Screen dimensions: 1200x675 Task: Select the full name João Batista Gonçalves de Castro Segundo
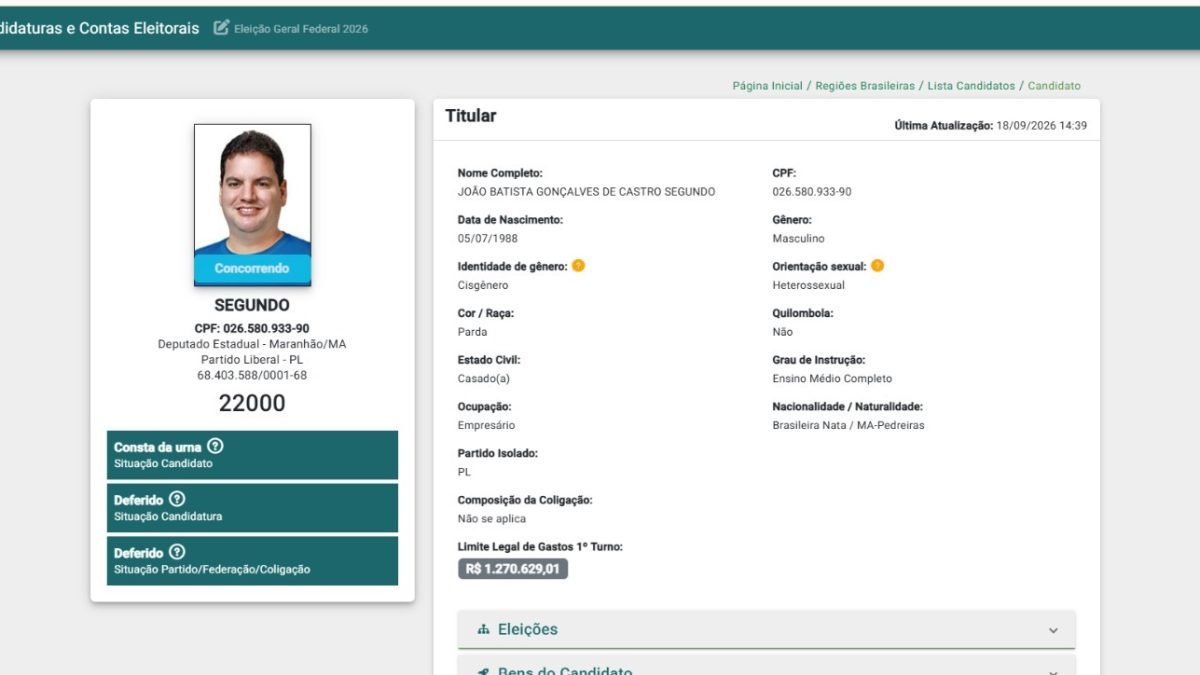click(x=586, y=192)
